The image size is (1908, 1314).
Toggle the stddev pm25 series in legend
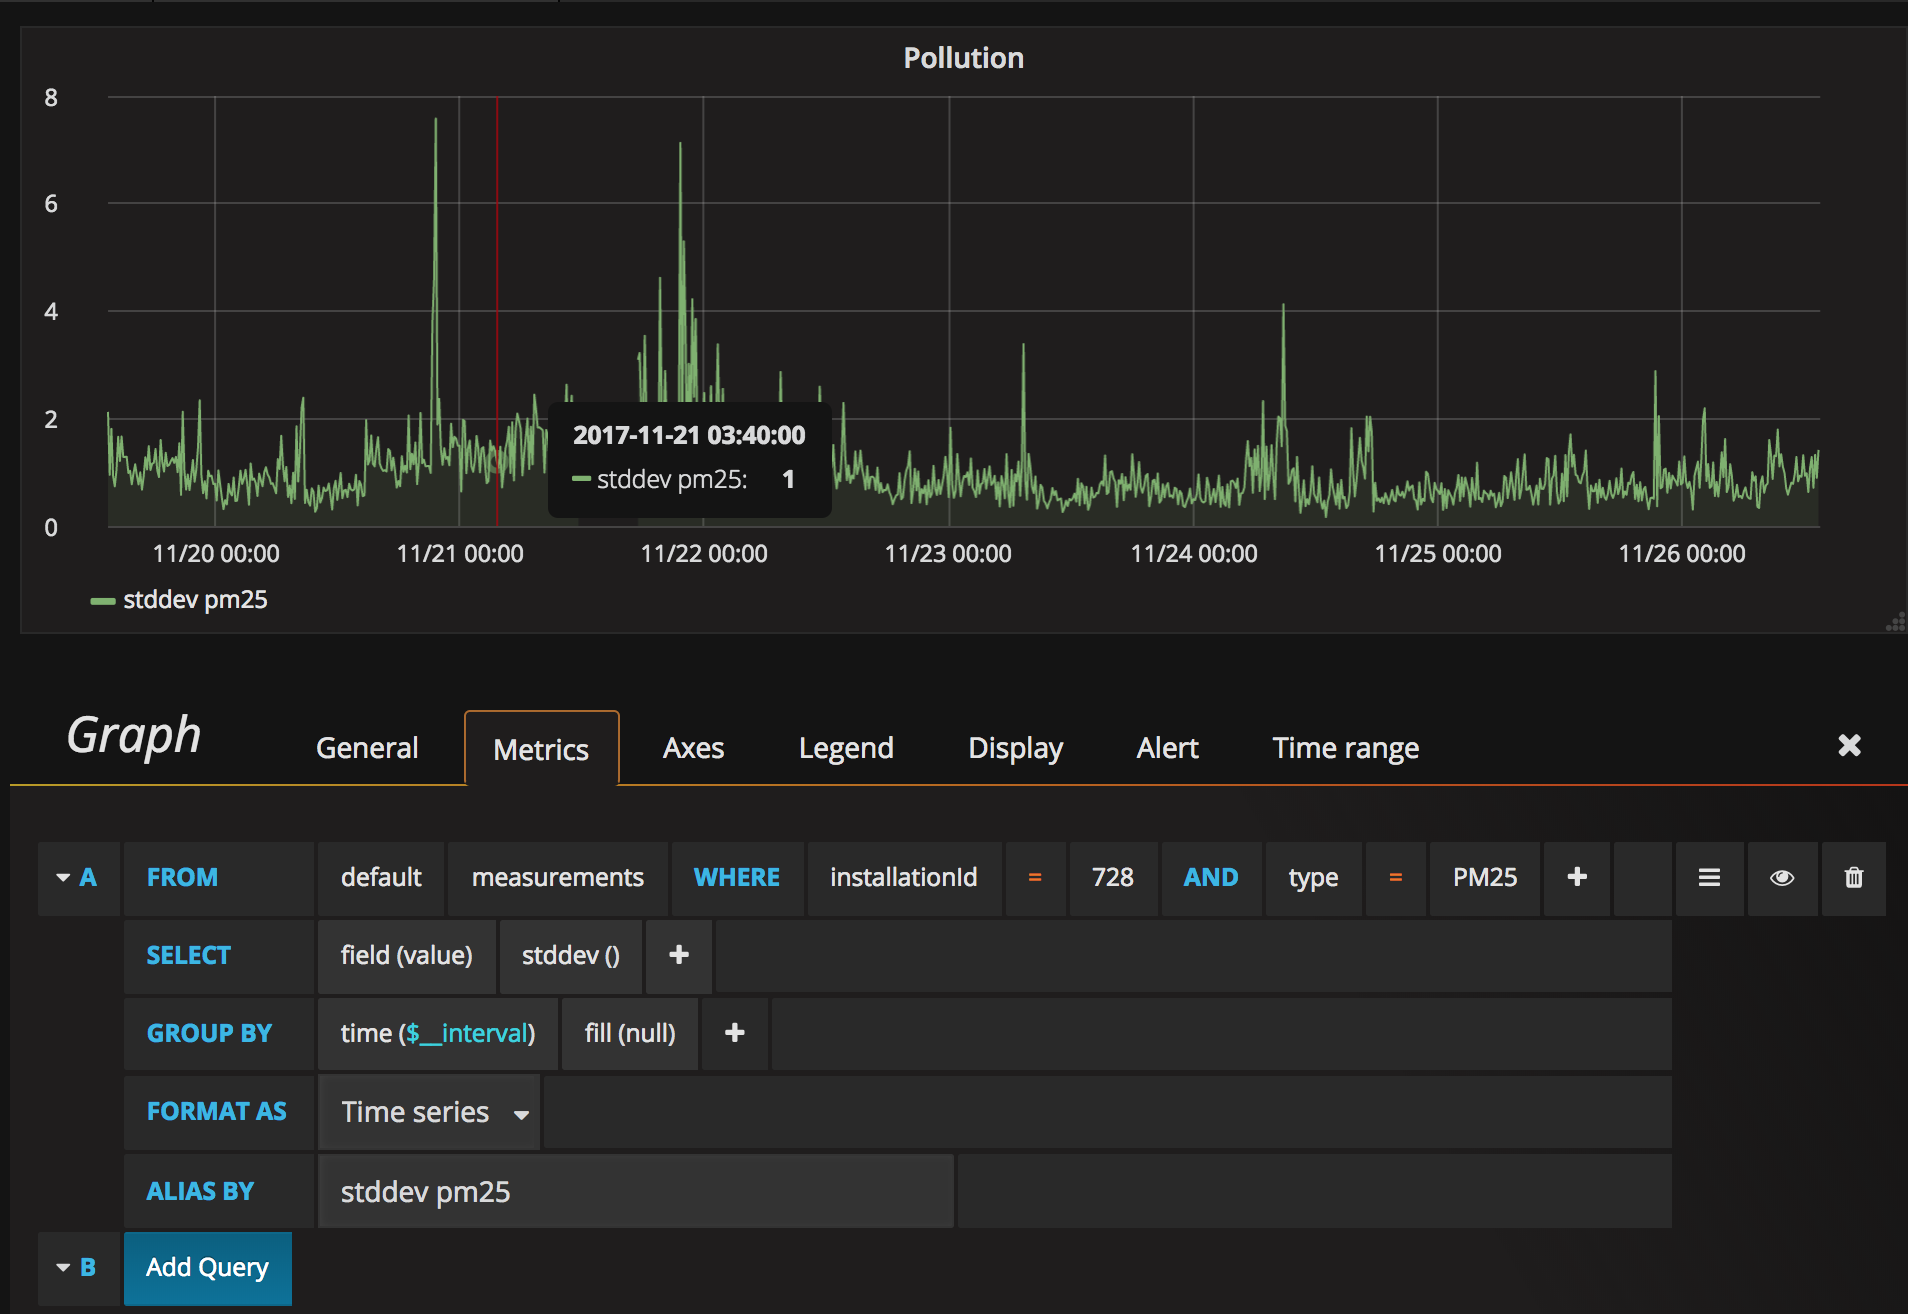[x=195, y=600]
